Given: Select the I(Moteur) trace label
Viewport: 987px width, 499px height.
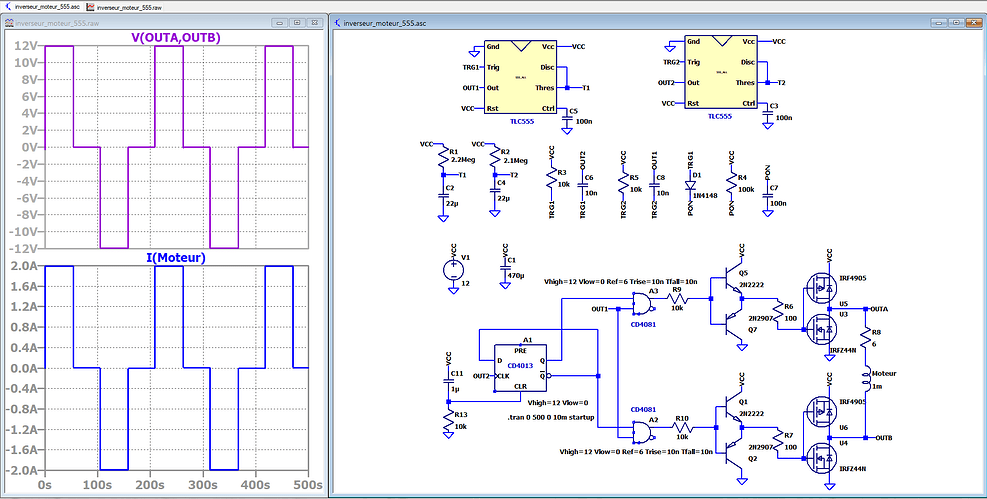Looking at the screenshot, I should 176,257.
